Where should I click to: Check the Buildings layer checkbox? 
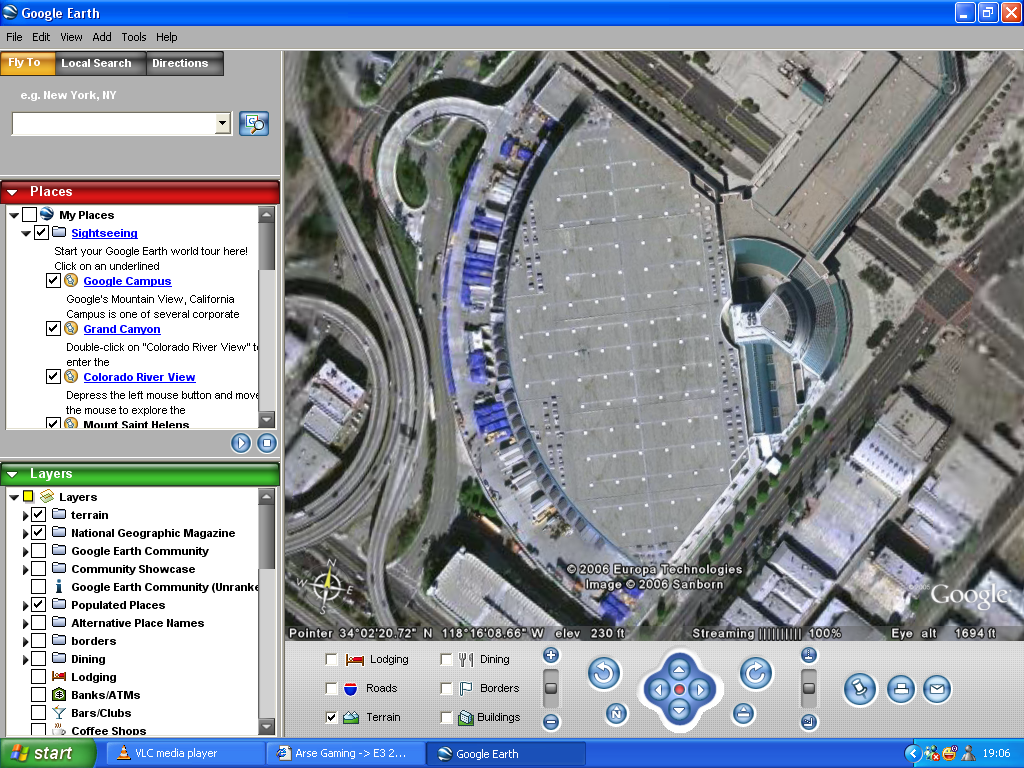pyautogui.click(x=447, y=717)
